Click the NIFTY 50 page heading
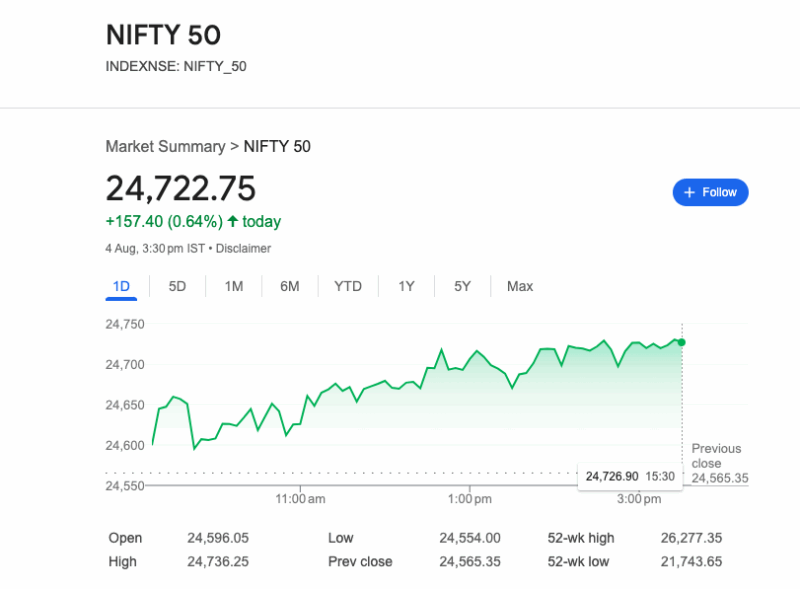Image resolution: width=800 pixels, height=589 pixels. click(163, 35)
